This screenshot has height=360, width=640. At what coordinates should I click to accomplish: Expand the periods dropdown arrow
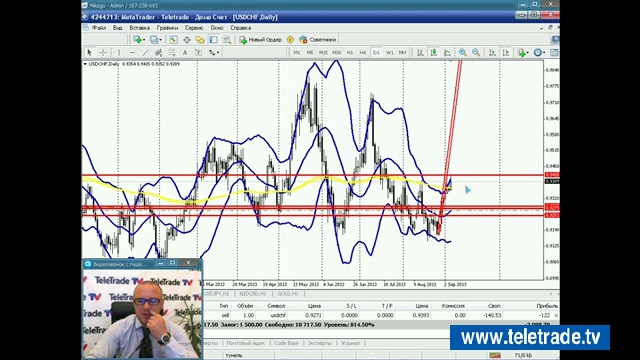point(544,52)
